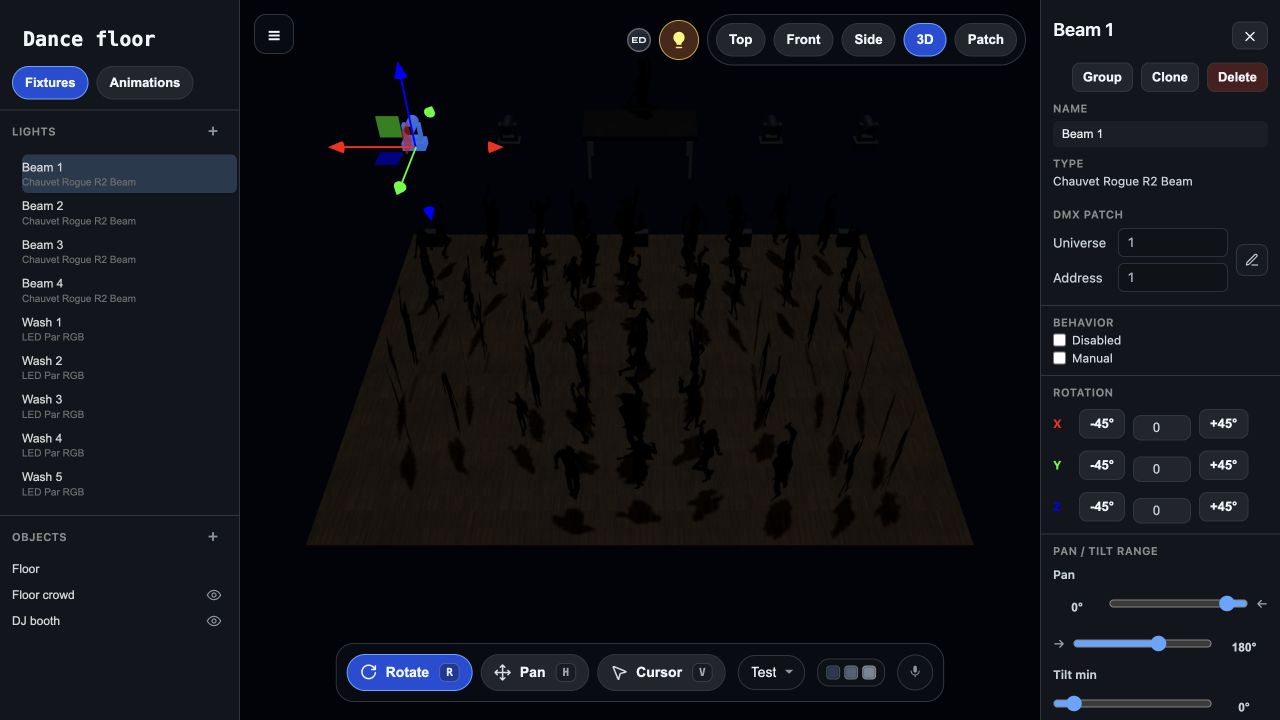The height and width of the screenshot is (720, 1280).
Task: Switch to the Front view
Action: pyautogui.click(x=803, y=40)
